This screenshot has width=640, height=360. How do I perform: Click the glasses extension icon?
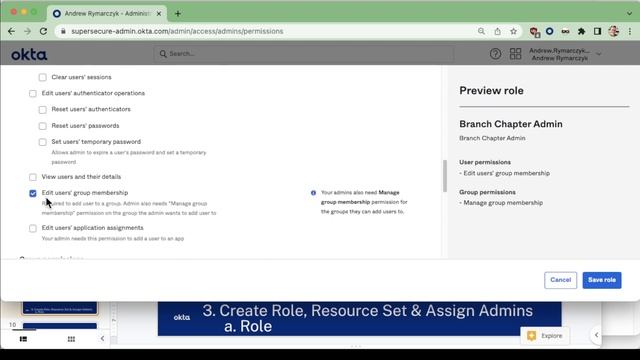[565, 31]
